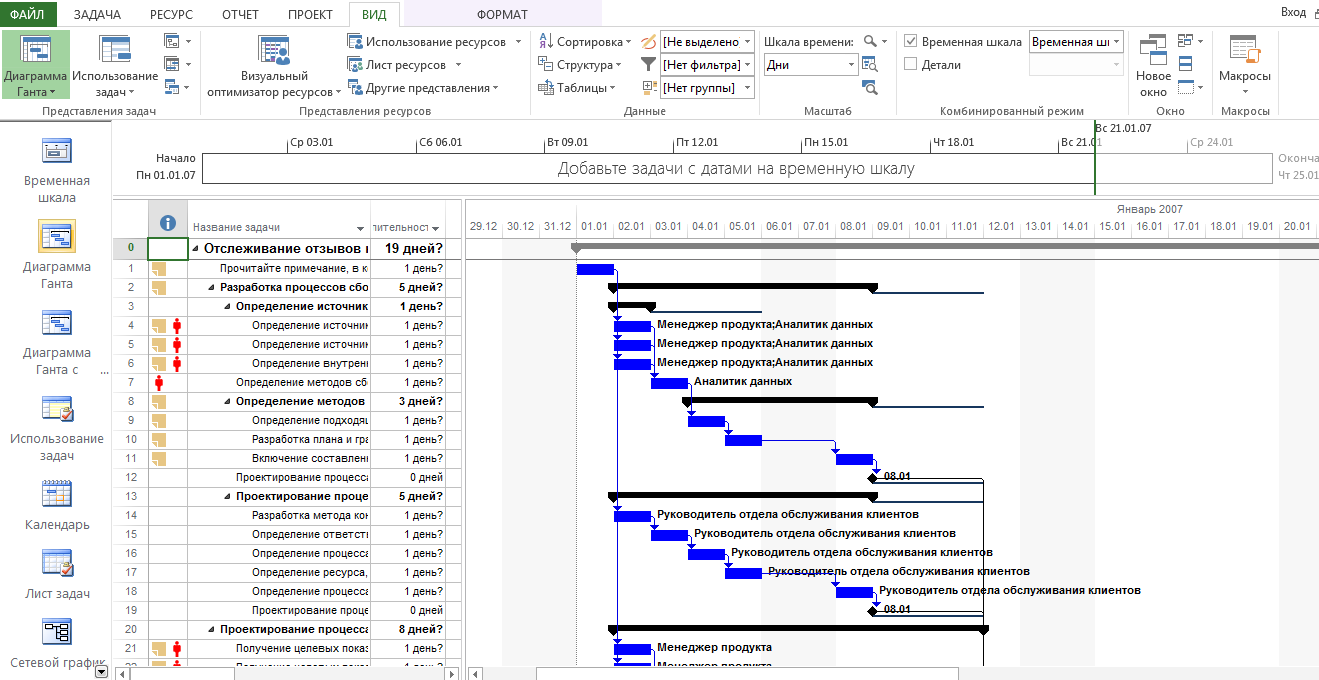Click the timeline placeholder Добавьте задачи с датами

click(736, 169)
